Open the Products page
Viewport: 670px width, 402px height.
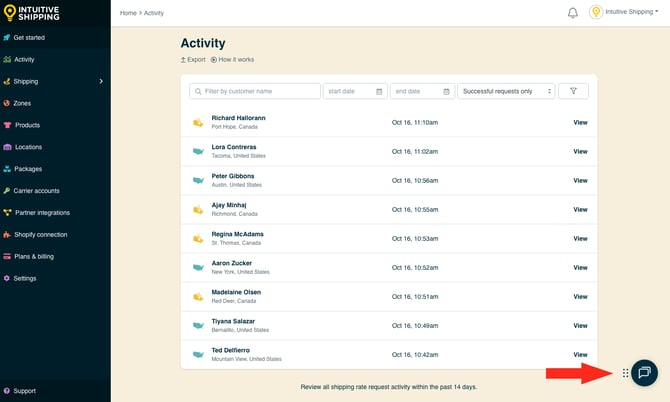[x=27, y=125]
